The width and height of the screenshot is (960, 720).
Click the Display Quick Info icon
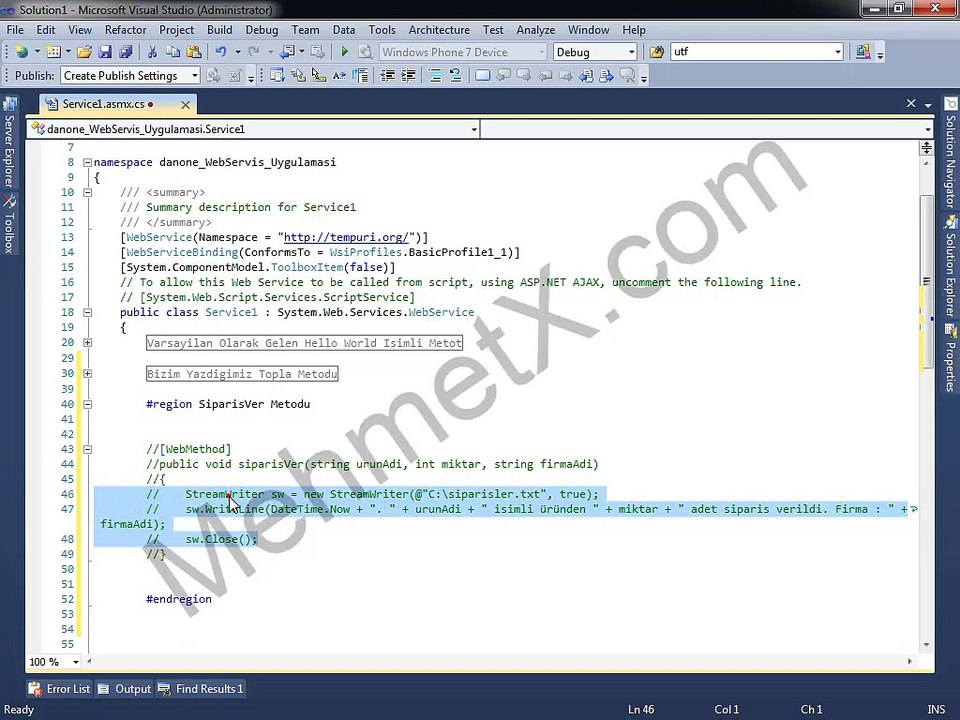319,75
